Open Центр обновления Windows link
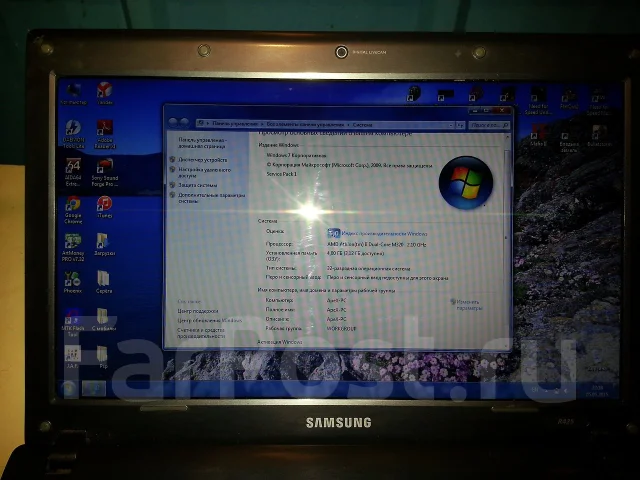 click(x=209, y=321)
